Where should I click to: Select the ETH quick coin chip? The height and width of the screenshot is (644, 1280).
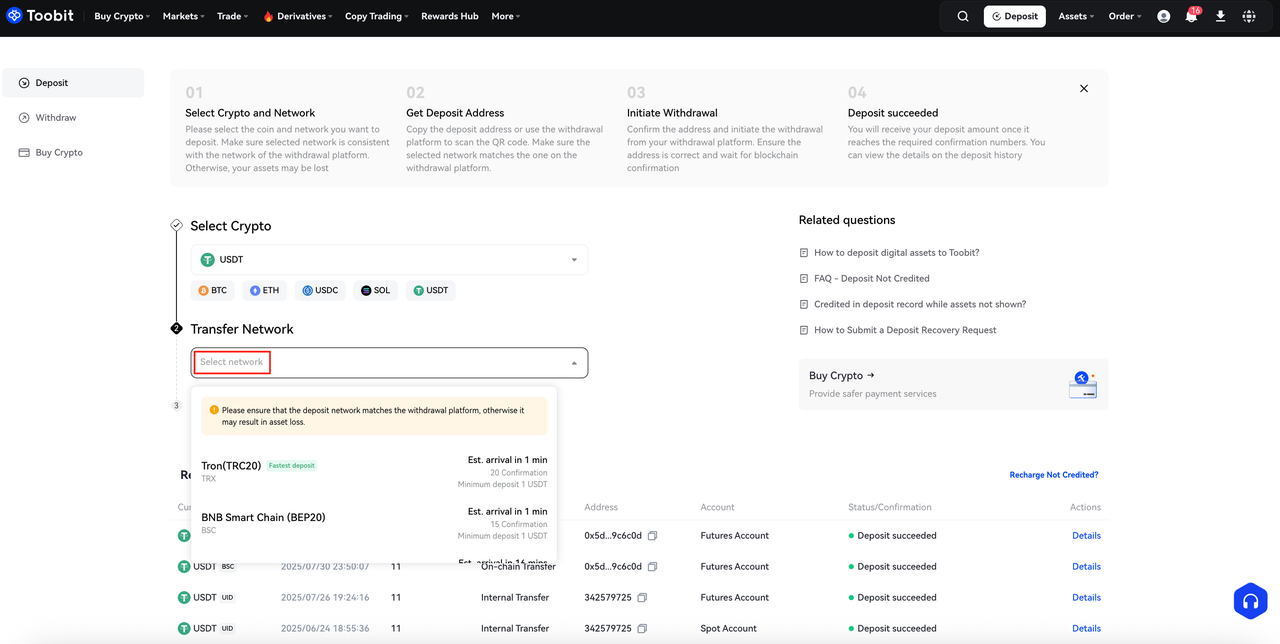(265, 290)
